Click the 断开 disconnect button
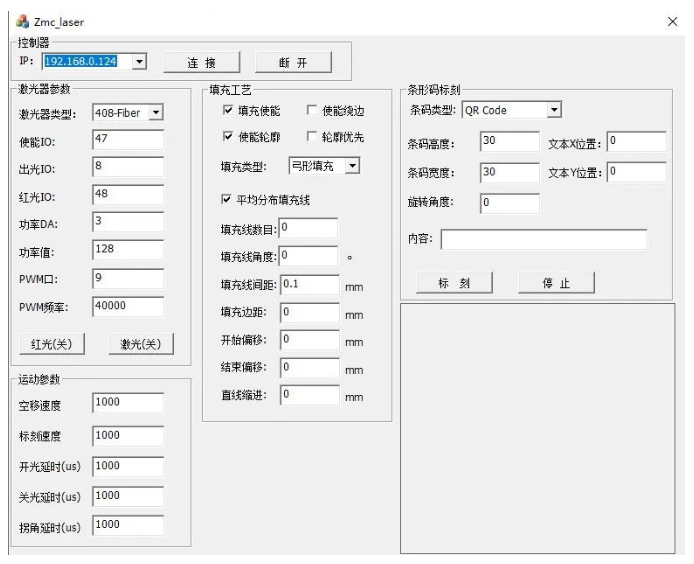Screen dimensions: 694x564 pos(293,62)
